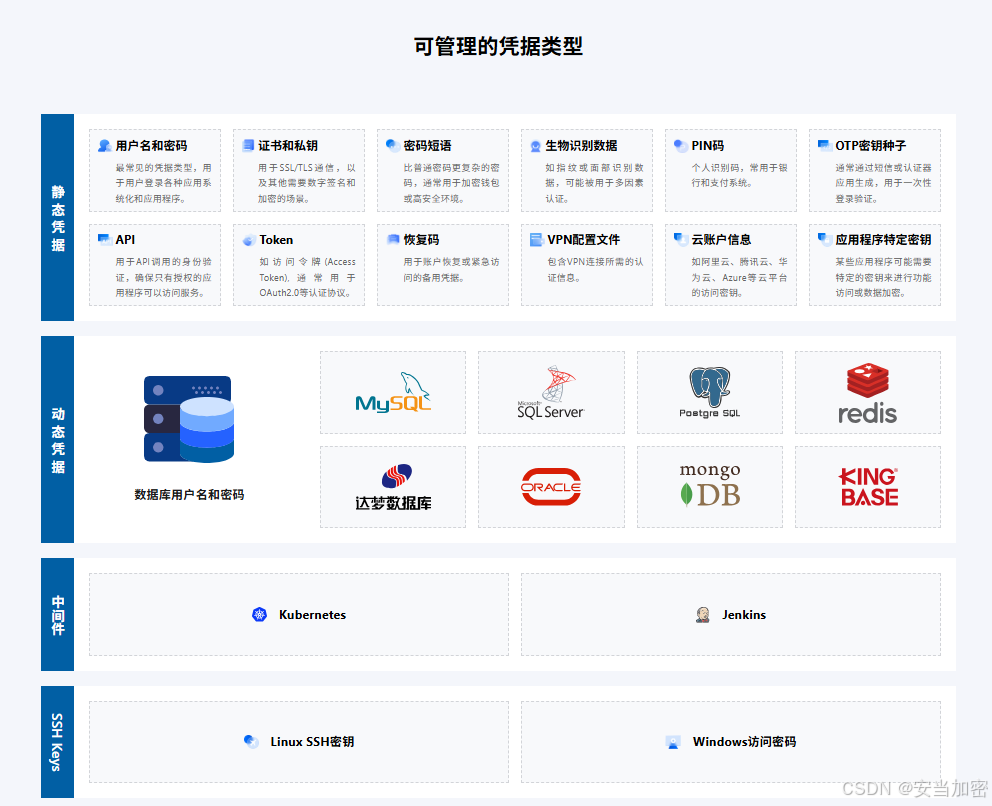Select the mongoDB logo tile
The image size is (992, 806).
[x=709, y=487]
